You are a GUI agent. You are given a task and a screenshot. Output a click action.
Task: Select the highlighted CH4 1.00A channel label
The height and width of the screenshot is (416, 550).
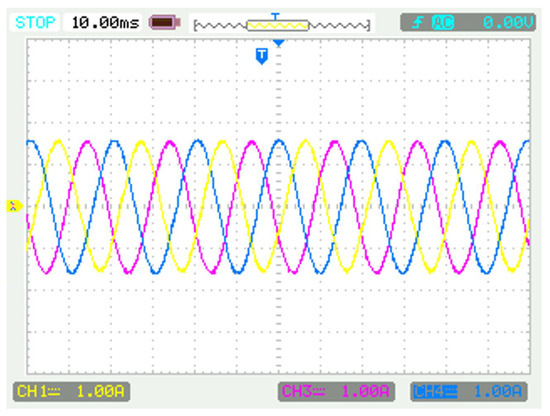tap(469, 391)
